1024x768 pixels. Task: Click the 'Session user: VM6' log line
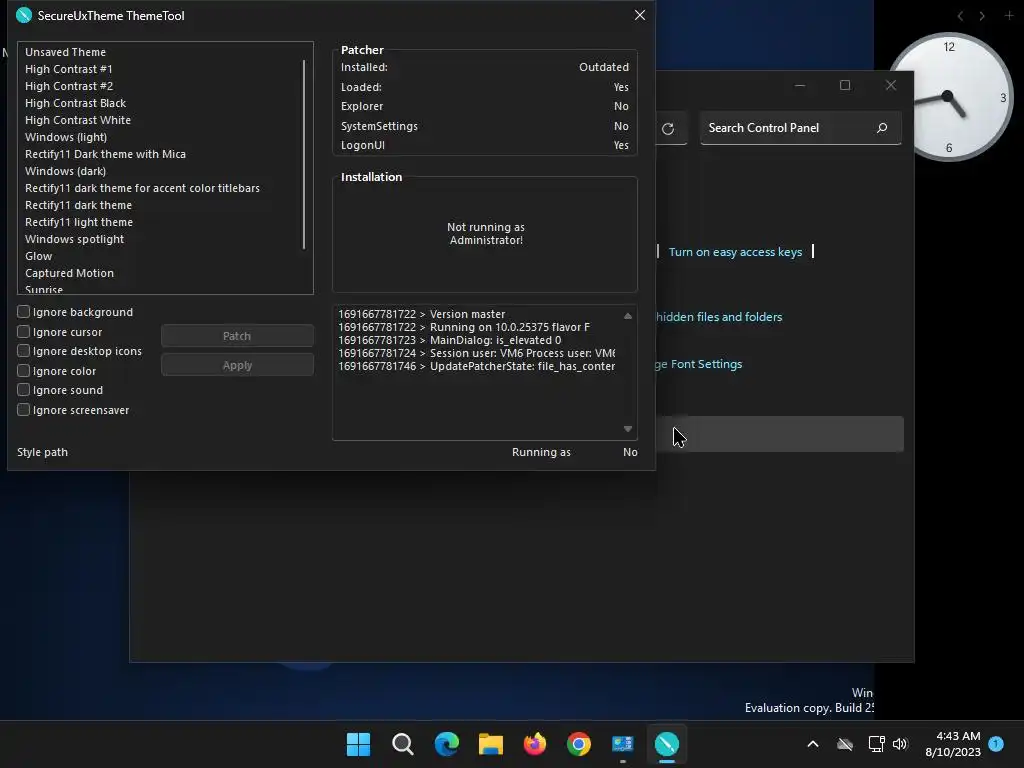477,353
